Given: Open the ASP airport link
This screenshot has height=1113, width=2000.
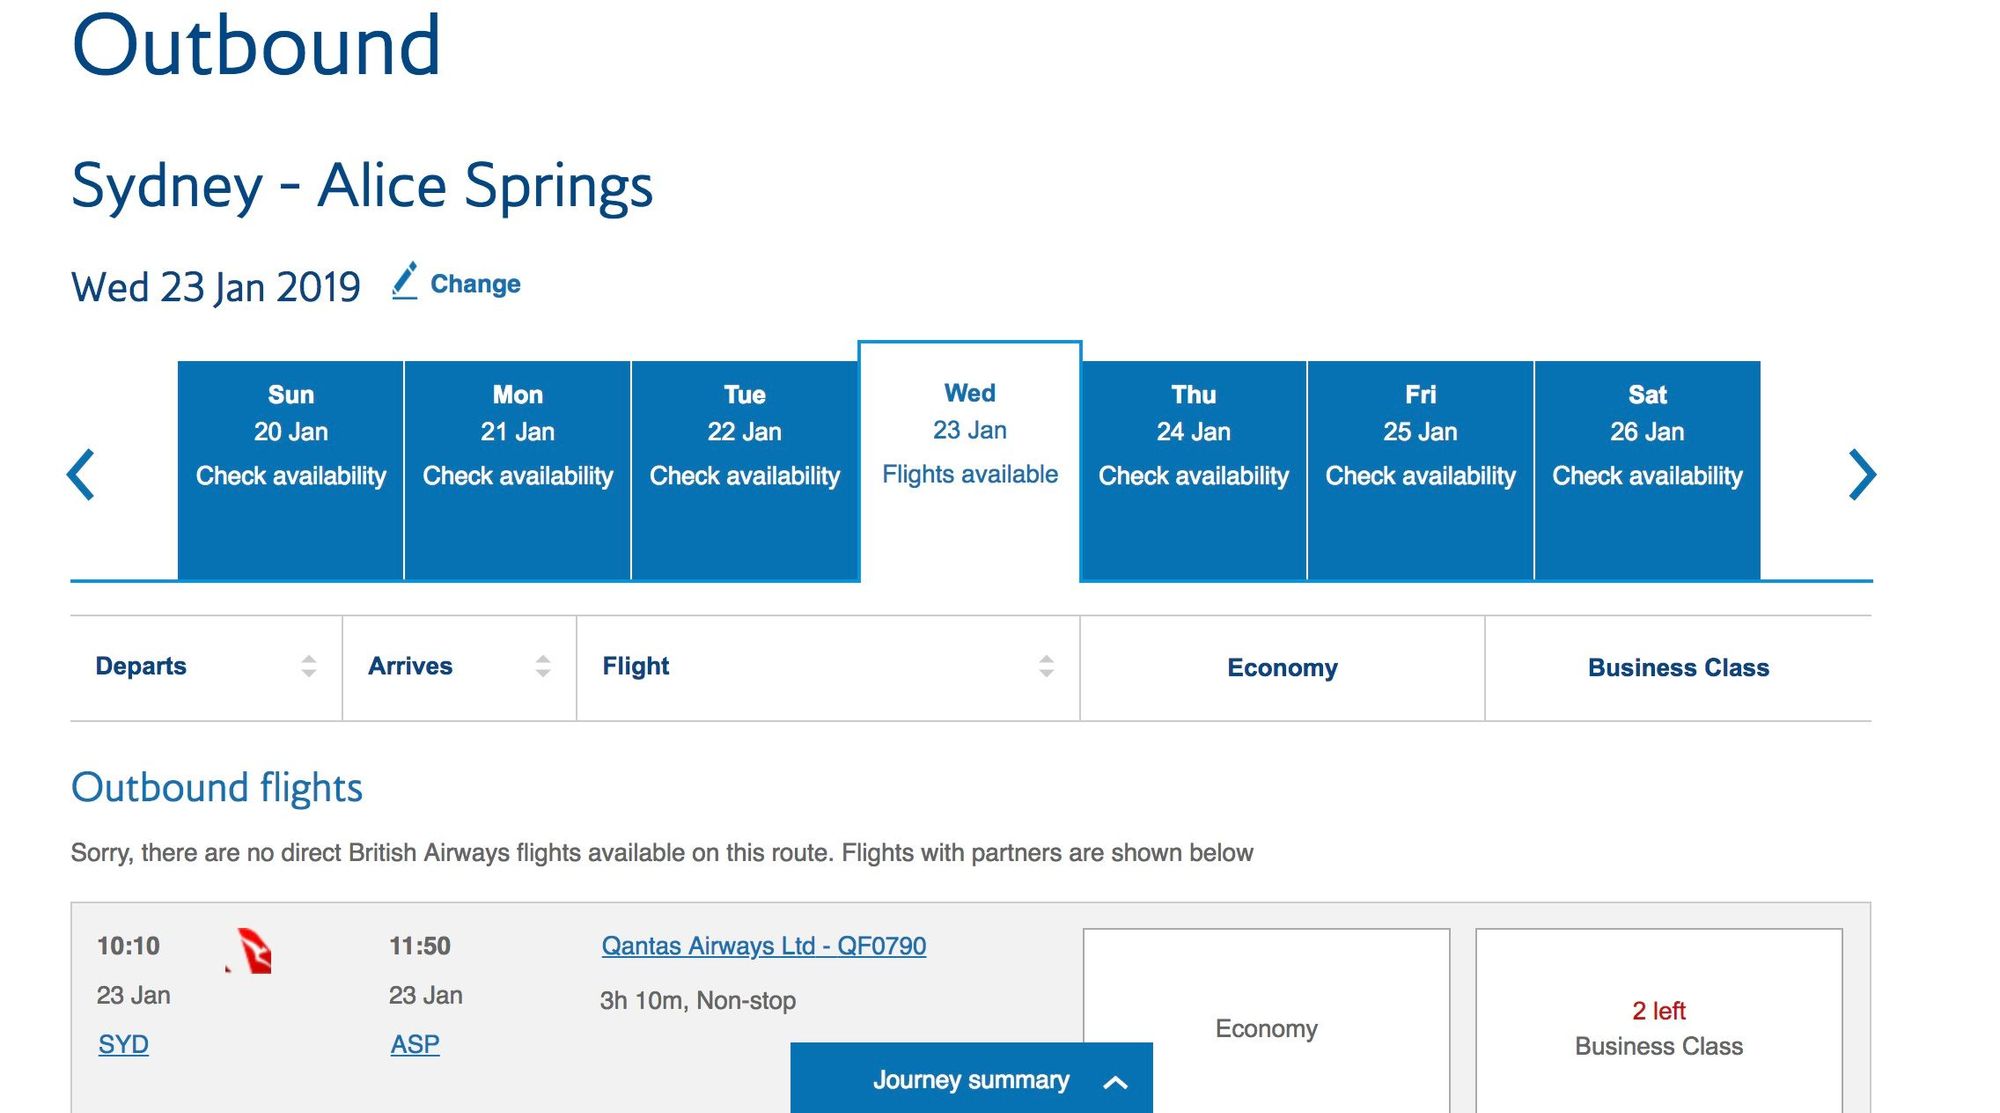Looking at the screenshot, I should coord(415,1044).
